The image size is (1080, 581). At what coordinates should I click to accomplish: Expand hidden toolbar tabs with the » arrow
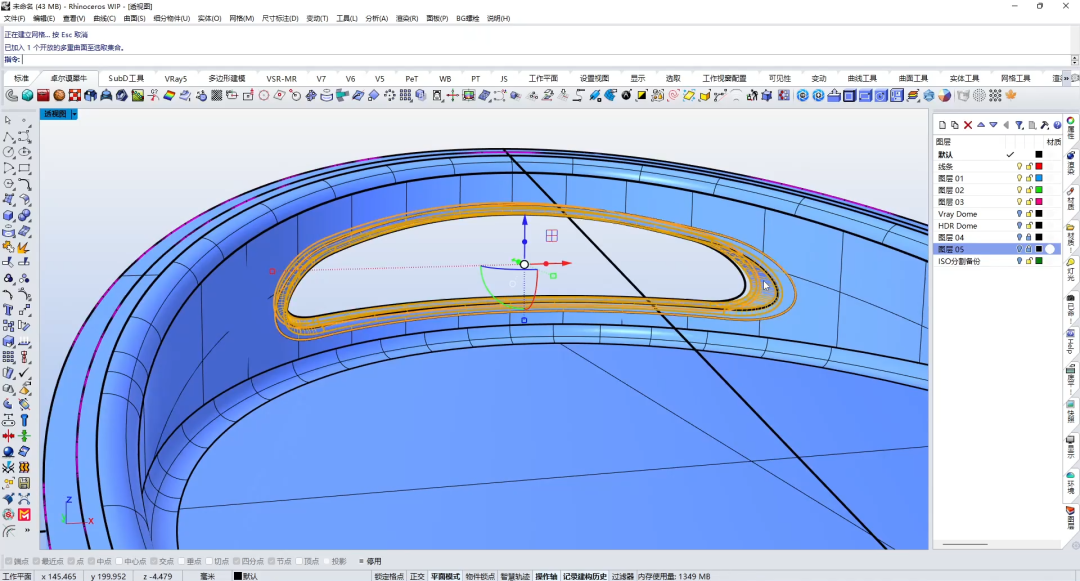(x=1067, y=78)
